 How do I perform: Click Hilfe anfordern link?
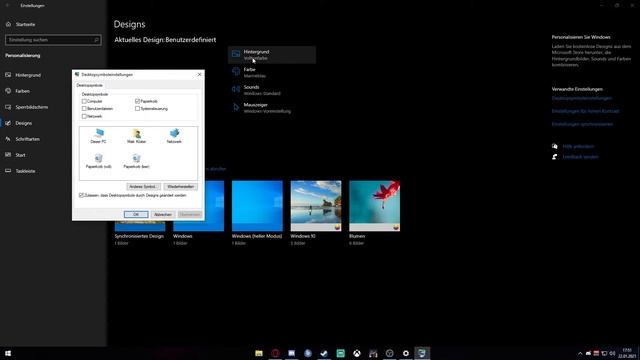578,146
